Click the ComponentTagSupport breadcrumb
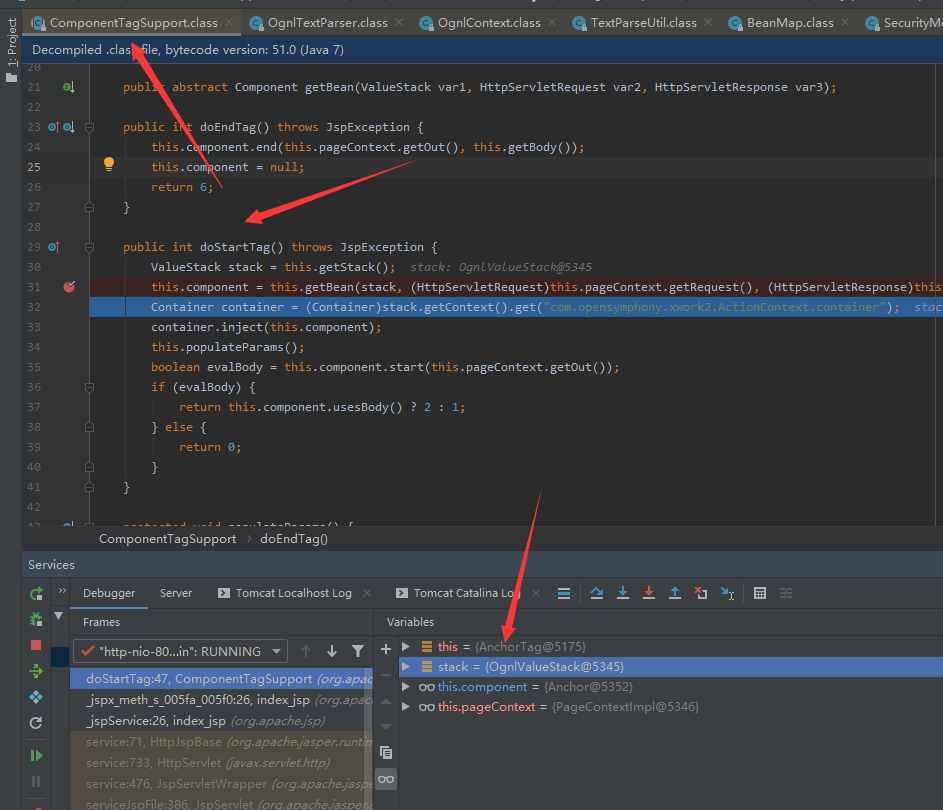Viewport: 943px width, 810px height. [x=167, y=539]
